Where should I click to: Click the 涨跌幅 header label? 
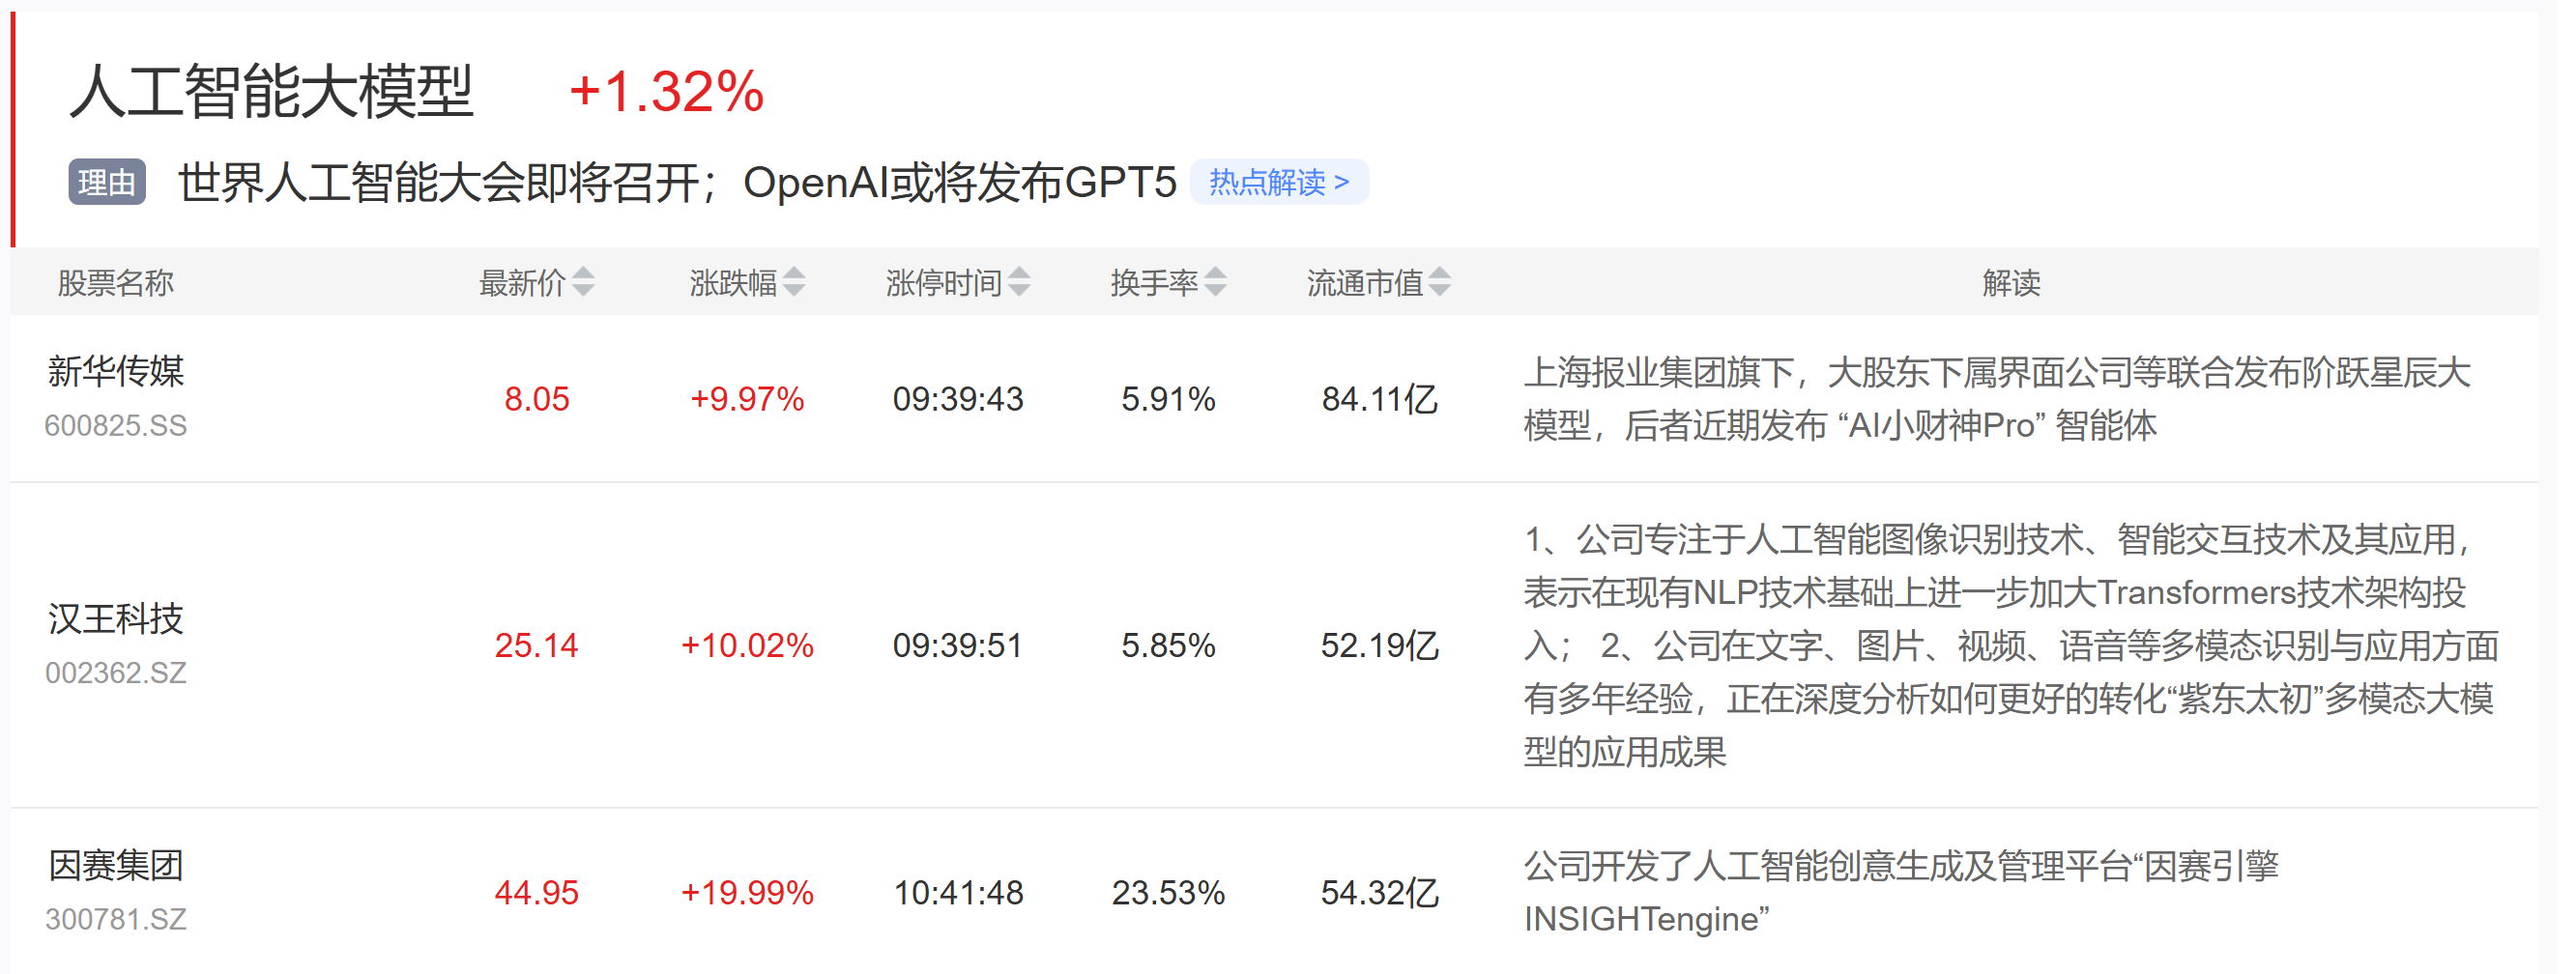click(733, 283)
